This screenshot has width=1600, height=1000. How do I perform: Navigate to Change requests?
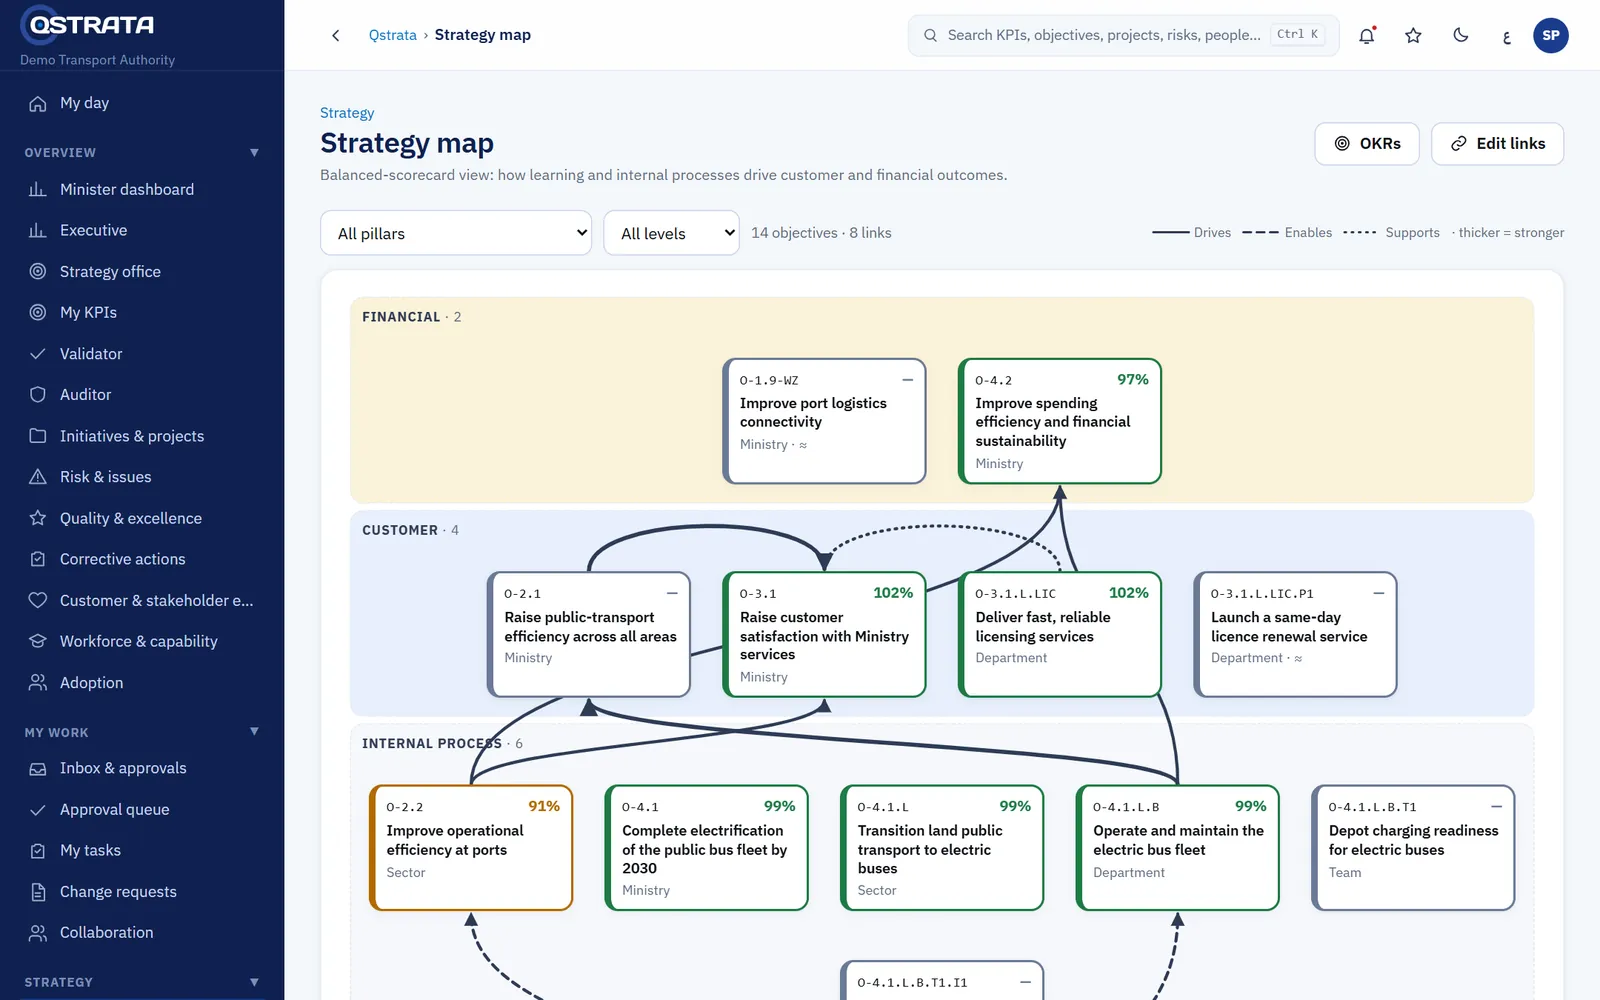pos(142,891)
